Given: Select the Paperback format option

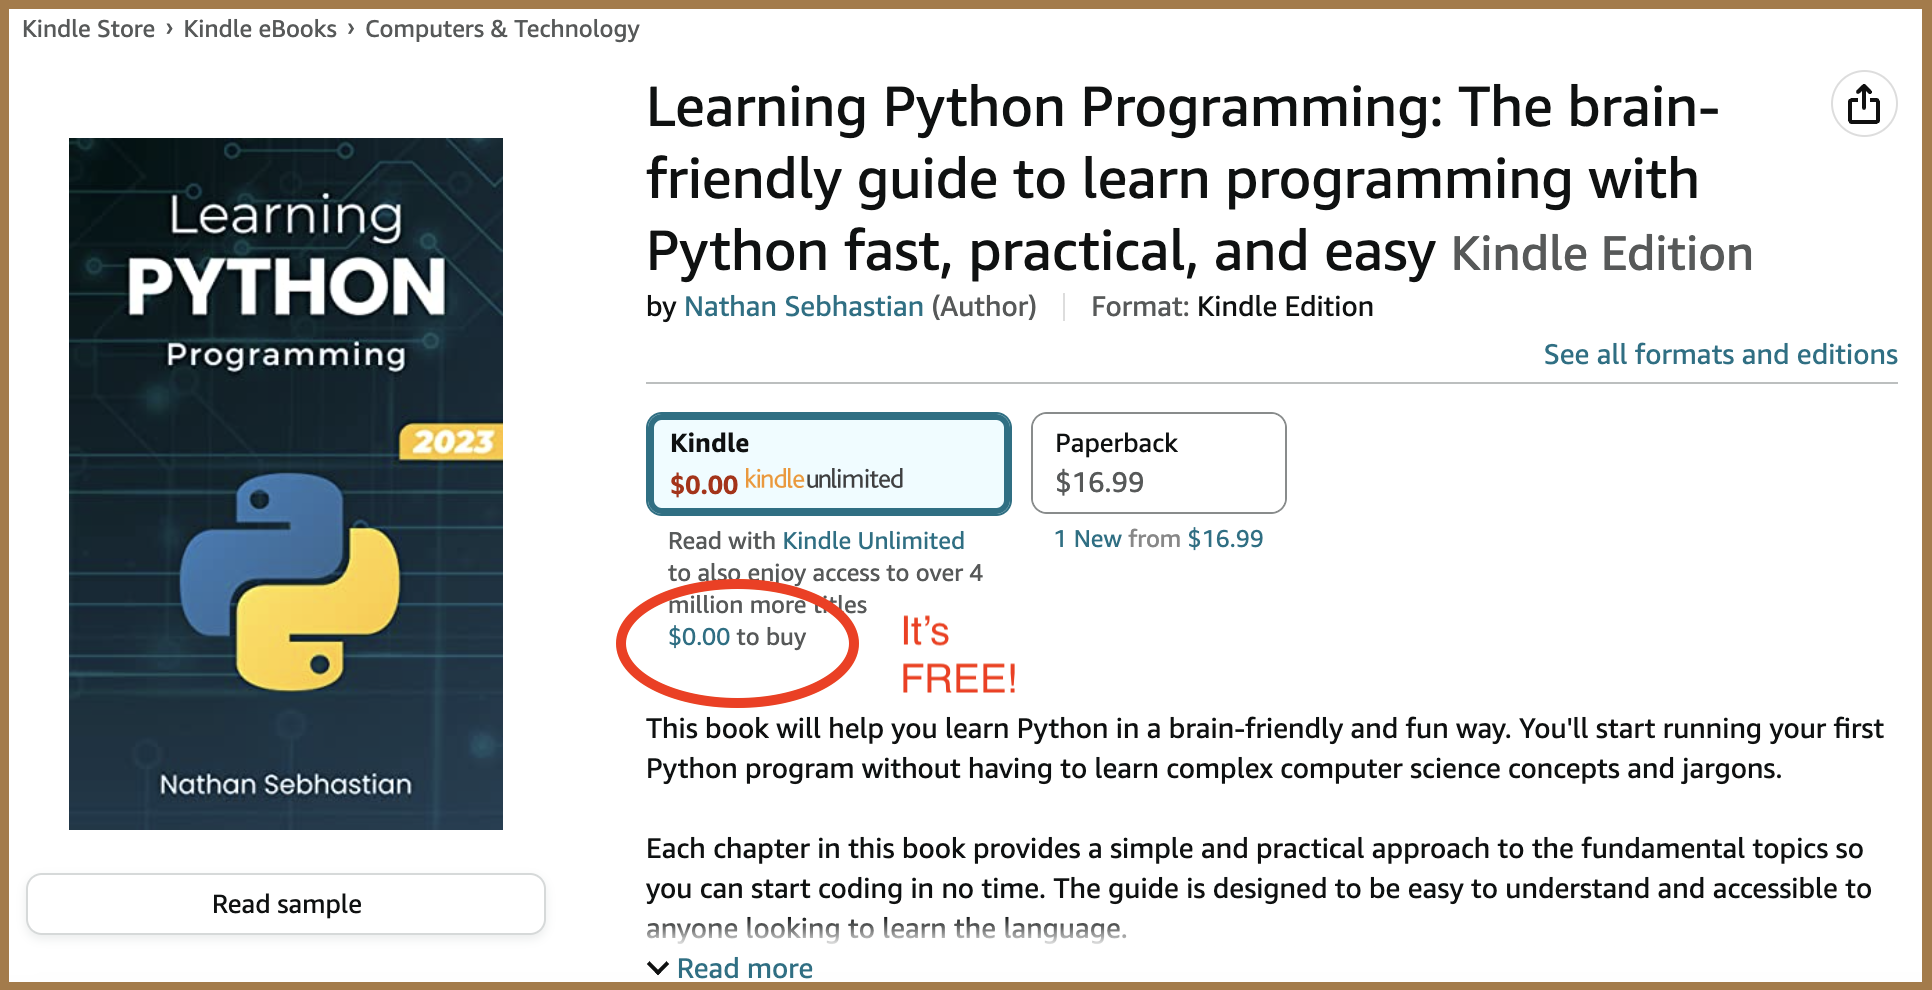Looking at the screenshot, I should [x=1158, y=463].
